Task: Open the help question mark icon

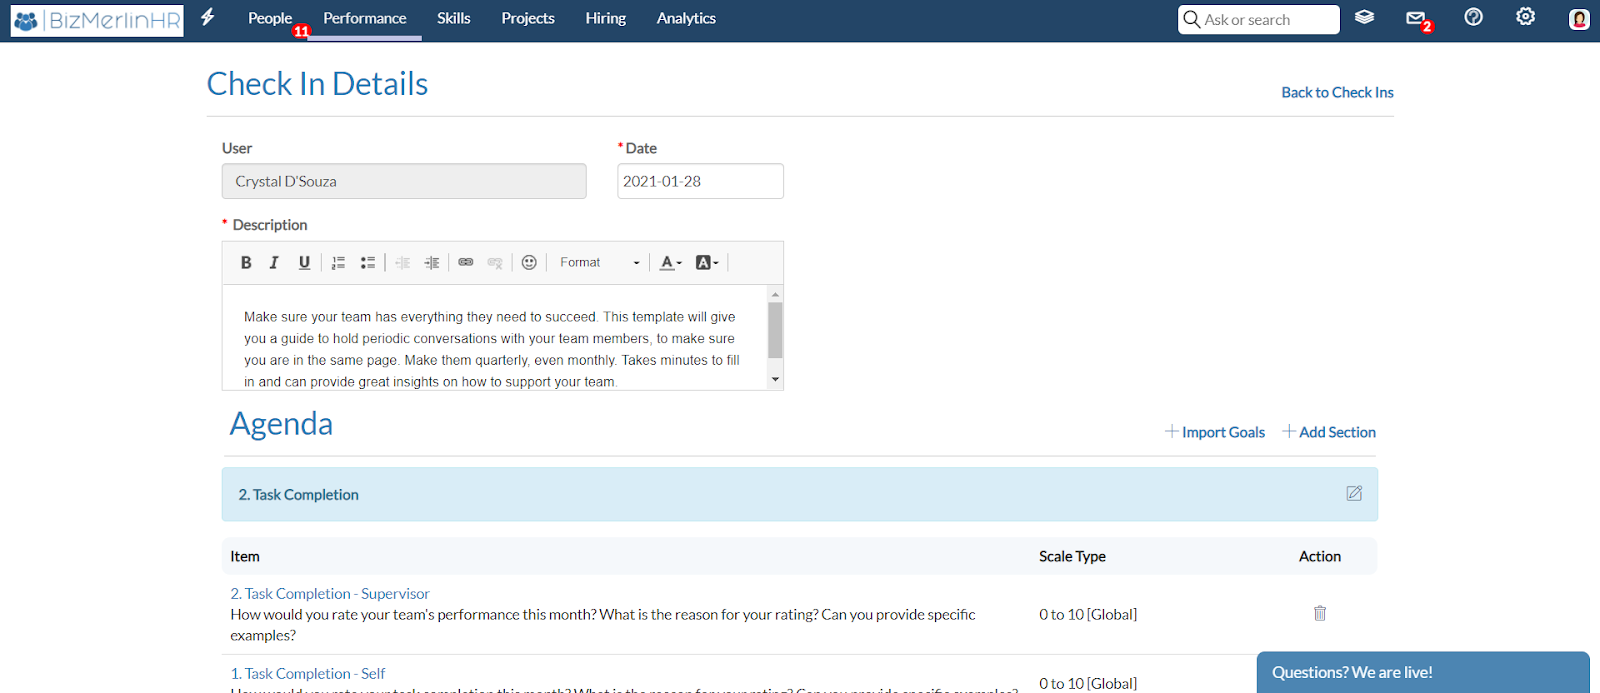Action: (x=1473, y=17)
